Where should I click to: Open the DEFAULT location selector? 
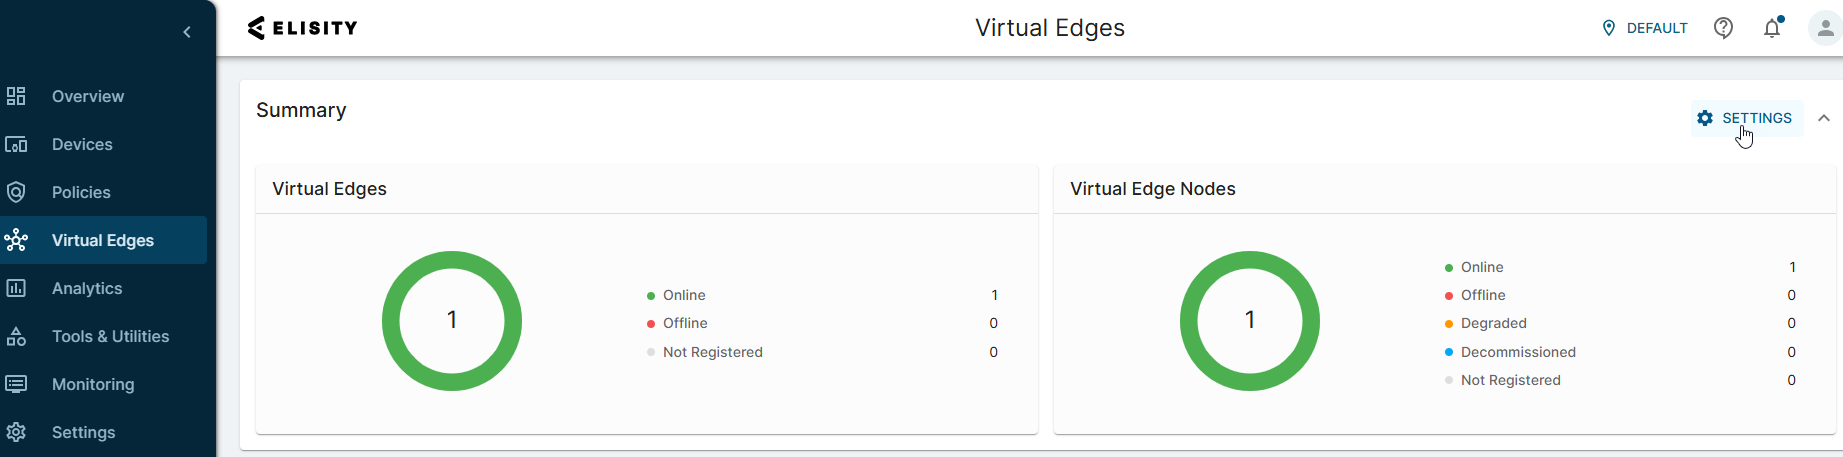click(x=1645, y=28)
